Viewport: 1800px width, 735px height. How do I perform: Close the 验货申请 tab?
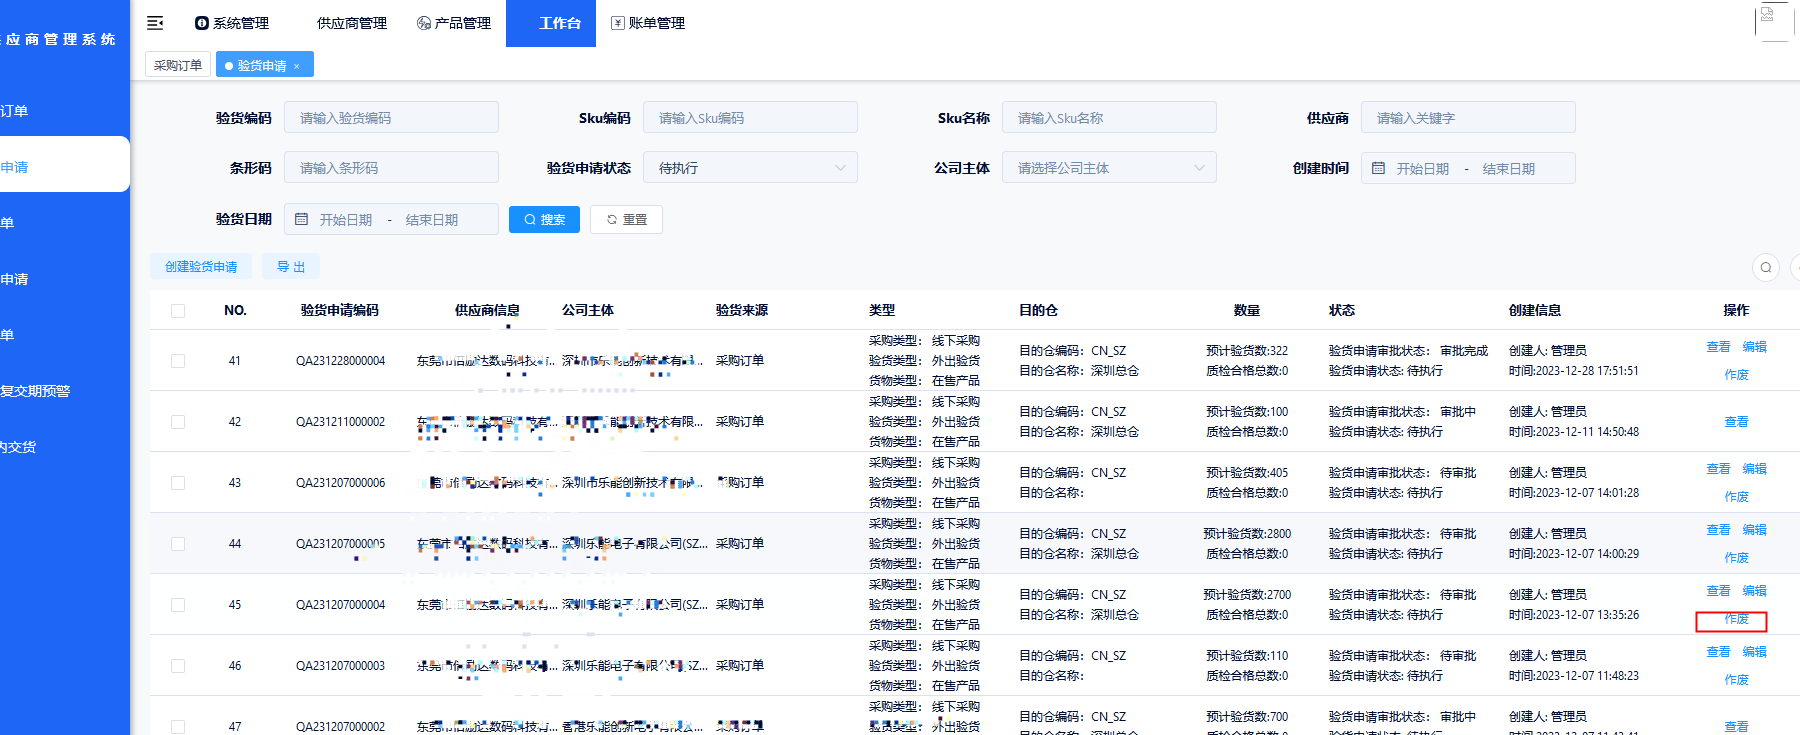(297, 66)
